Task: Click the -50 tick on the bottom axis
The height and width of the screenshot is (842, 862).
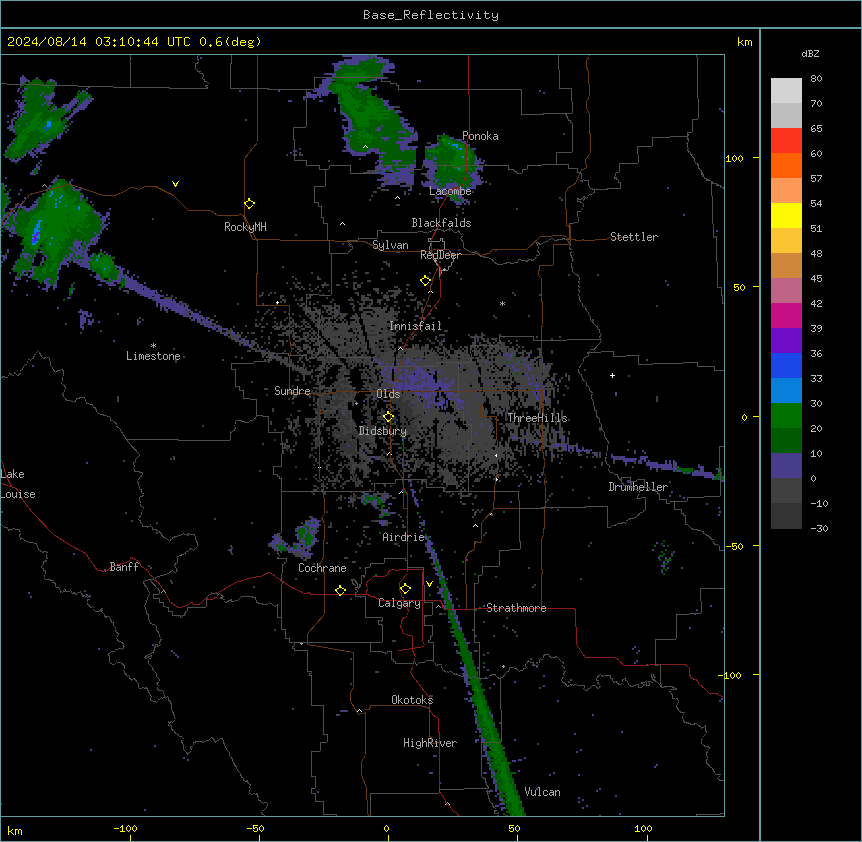Action: pyautogui.click(x=255, y=828)
